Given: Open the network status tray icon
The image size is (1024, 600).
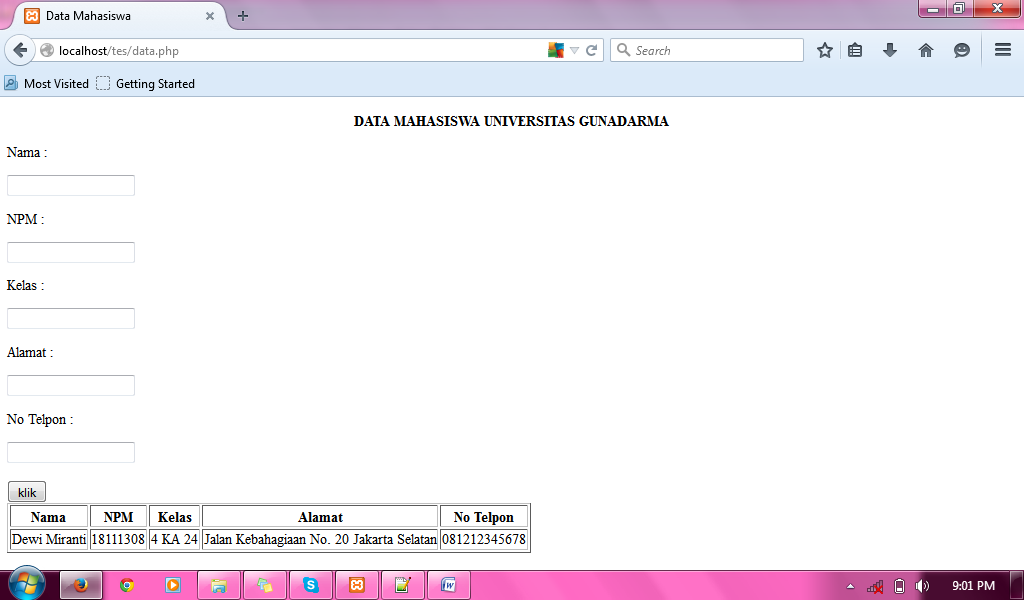Looking at the screenshot, I should [x=875, y=586].
